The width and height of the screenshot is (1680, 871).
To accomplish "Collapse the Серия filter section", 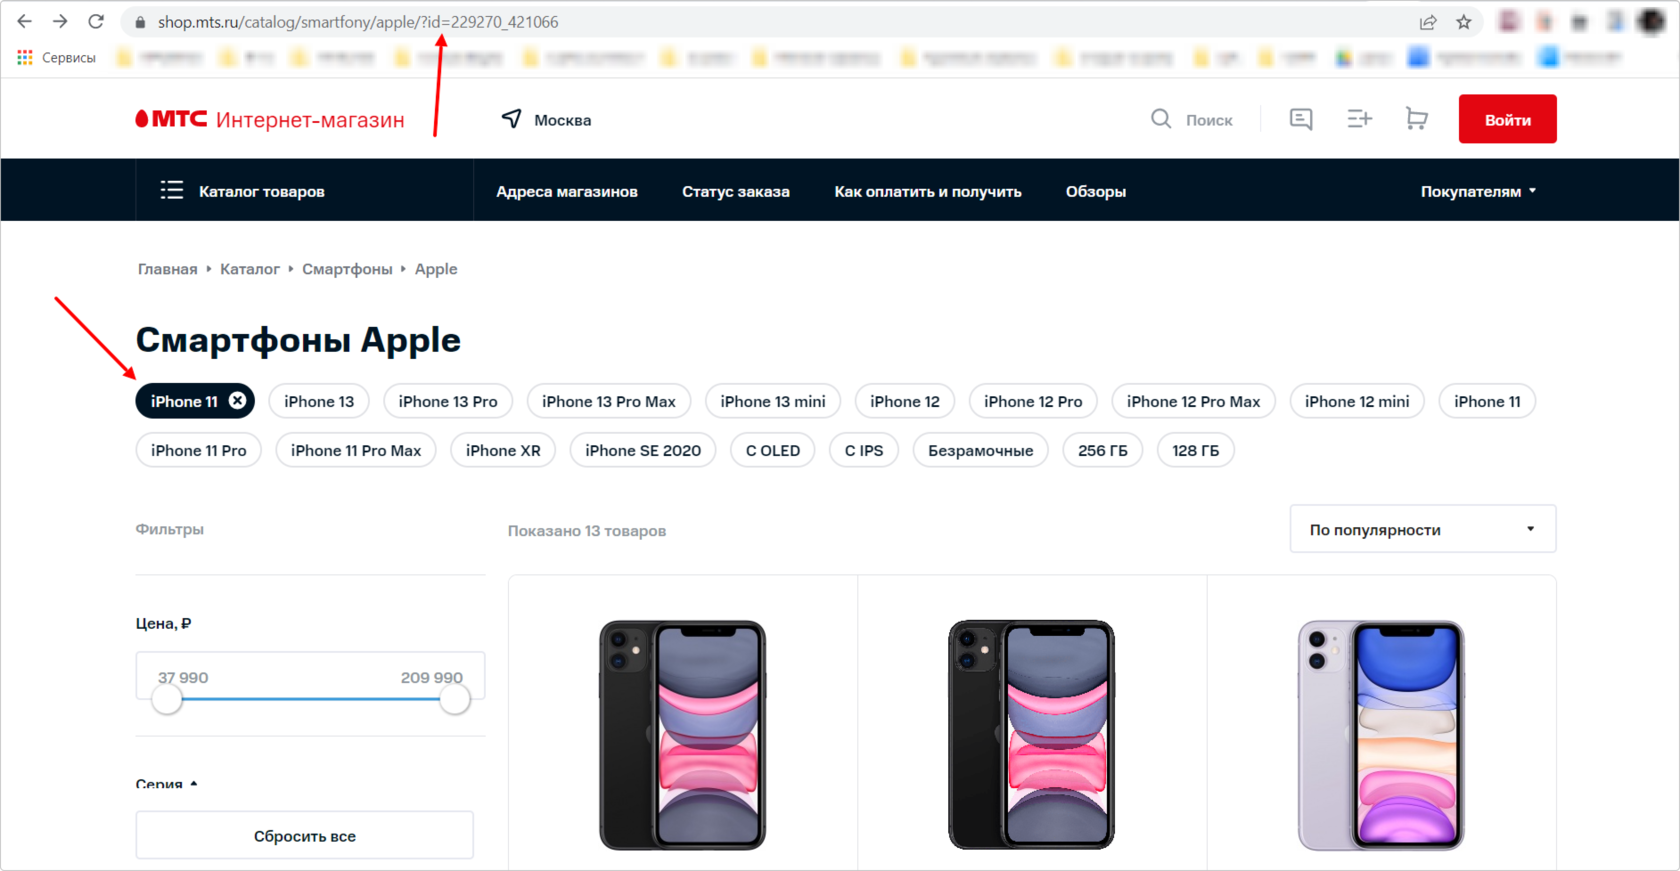I will tap(167, 784).
